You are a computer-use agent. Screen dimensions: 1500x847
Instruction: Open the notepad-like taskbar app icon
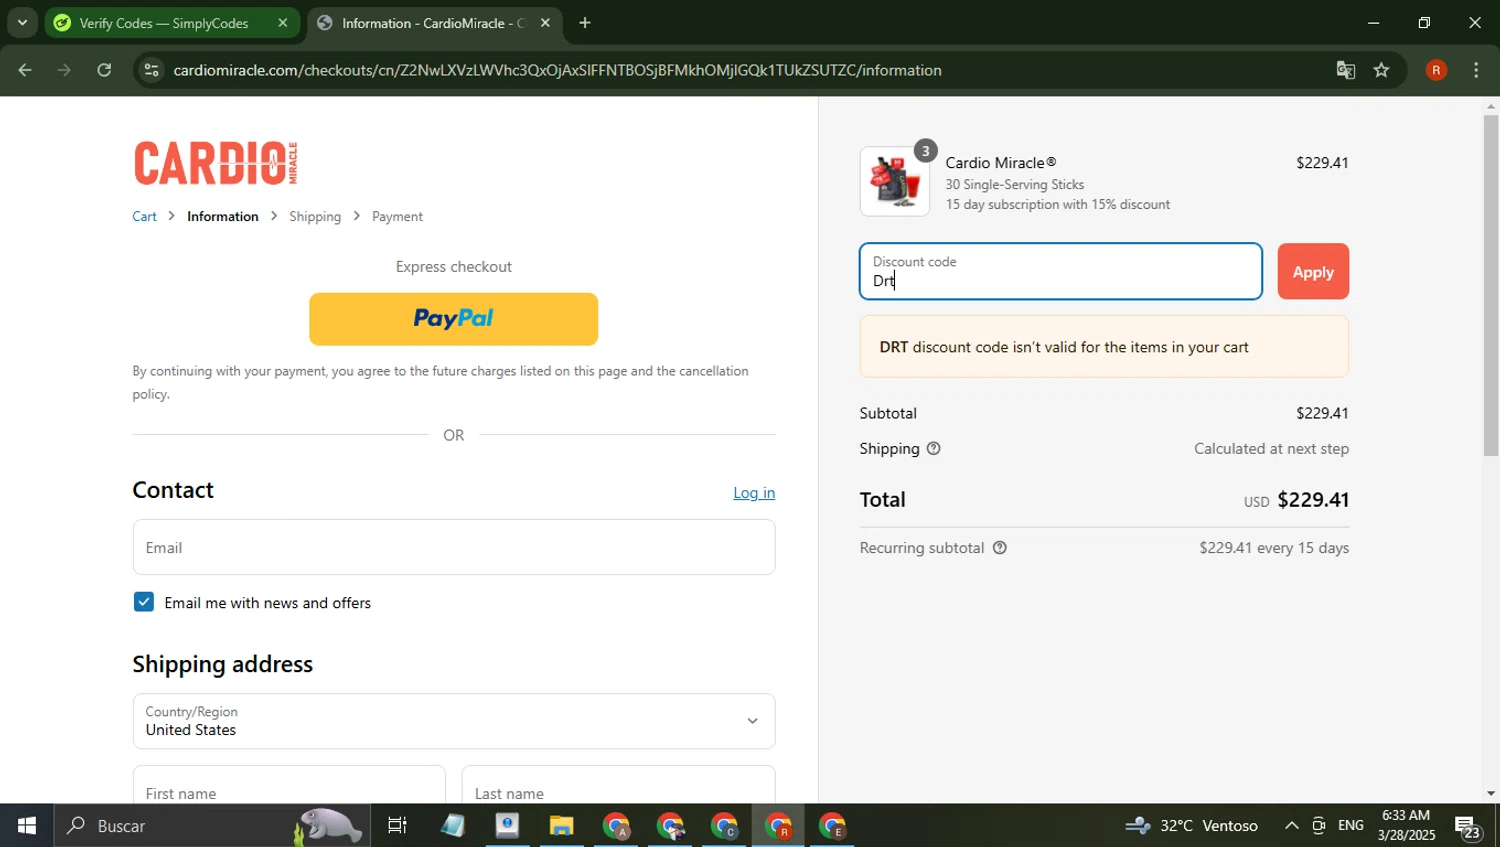pos(452,826)
